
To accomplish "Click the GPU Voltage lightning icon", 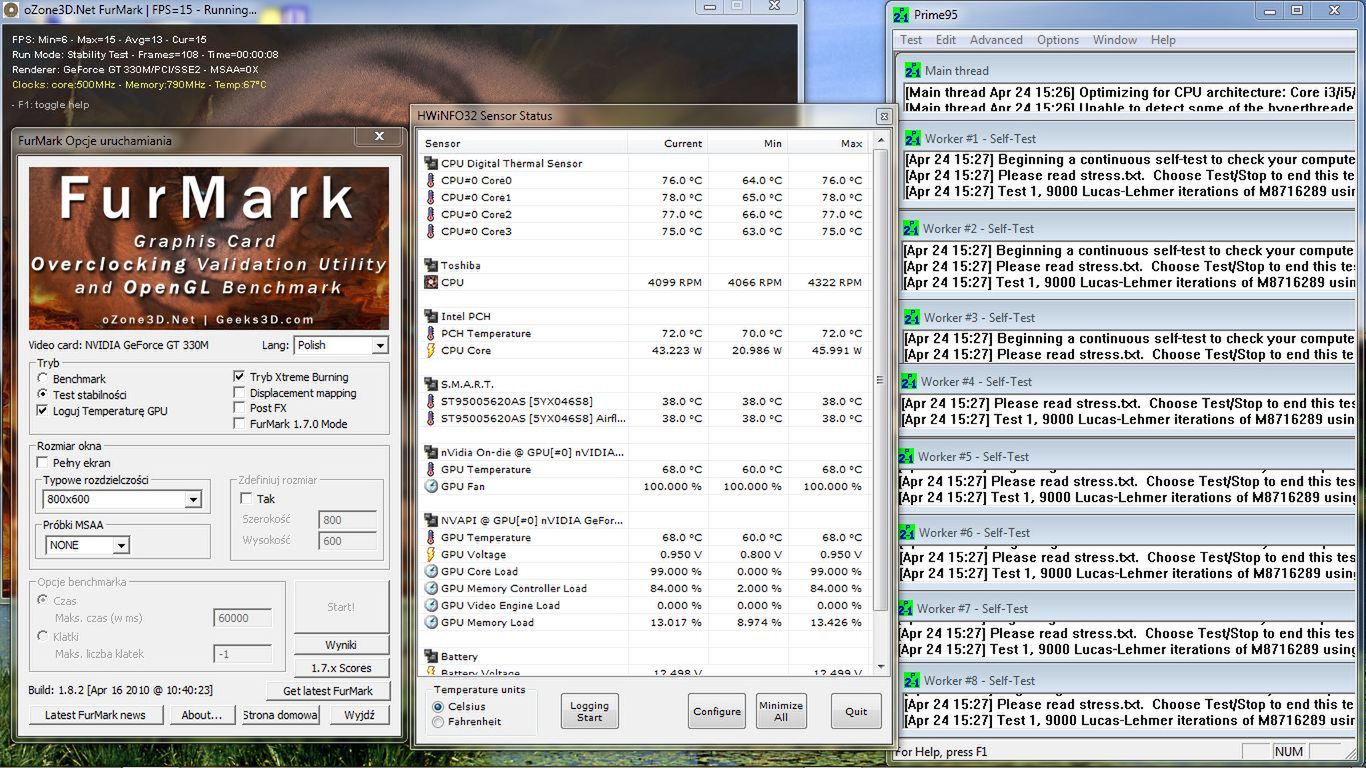I will tap(431, 554).
